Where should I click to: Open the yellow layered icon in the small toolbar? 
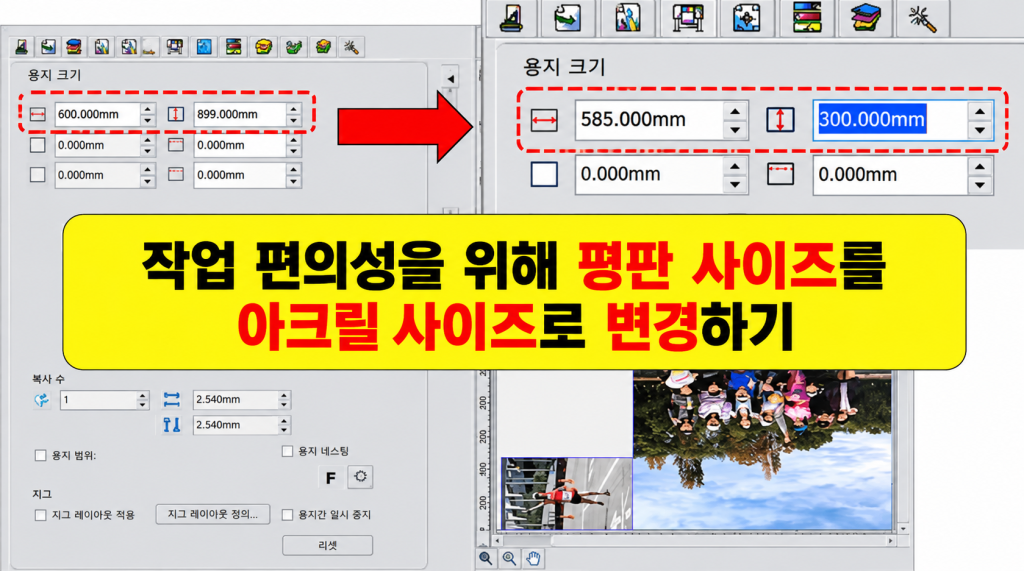coord(264,47)
